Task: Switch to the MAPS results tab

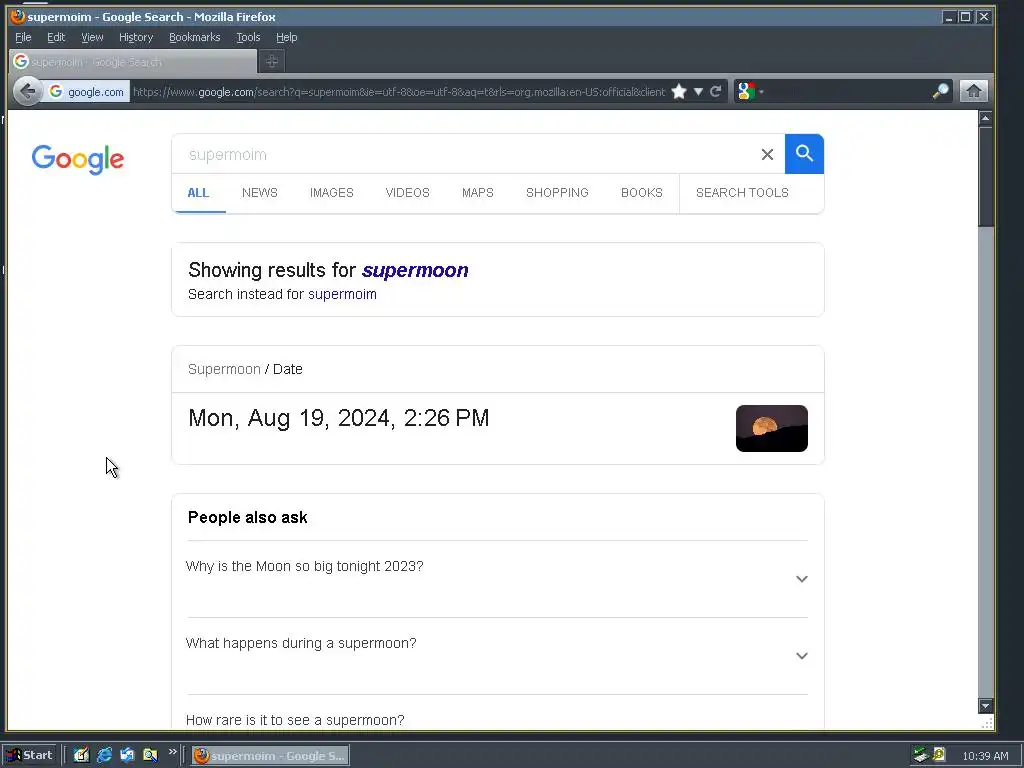Action: pyautogui.click(x=477, y=193)
